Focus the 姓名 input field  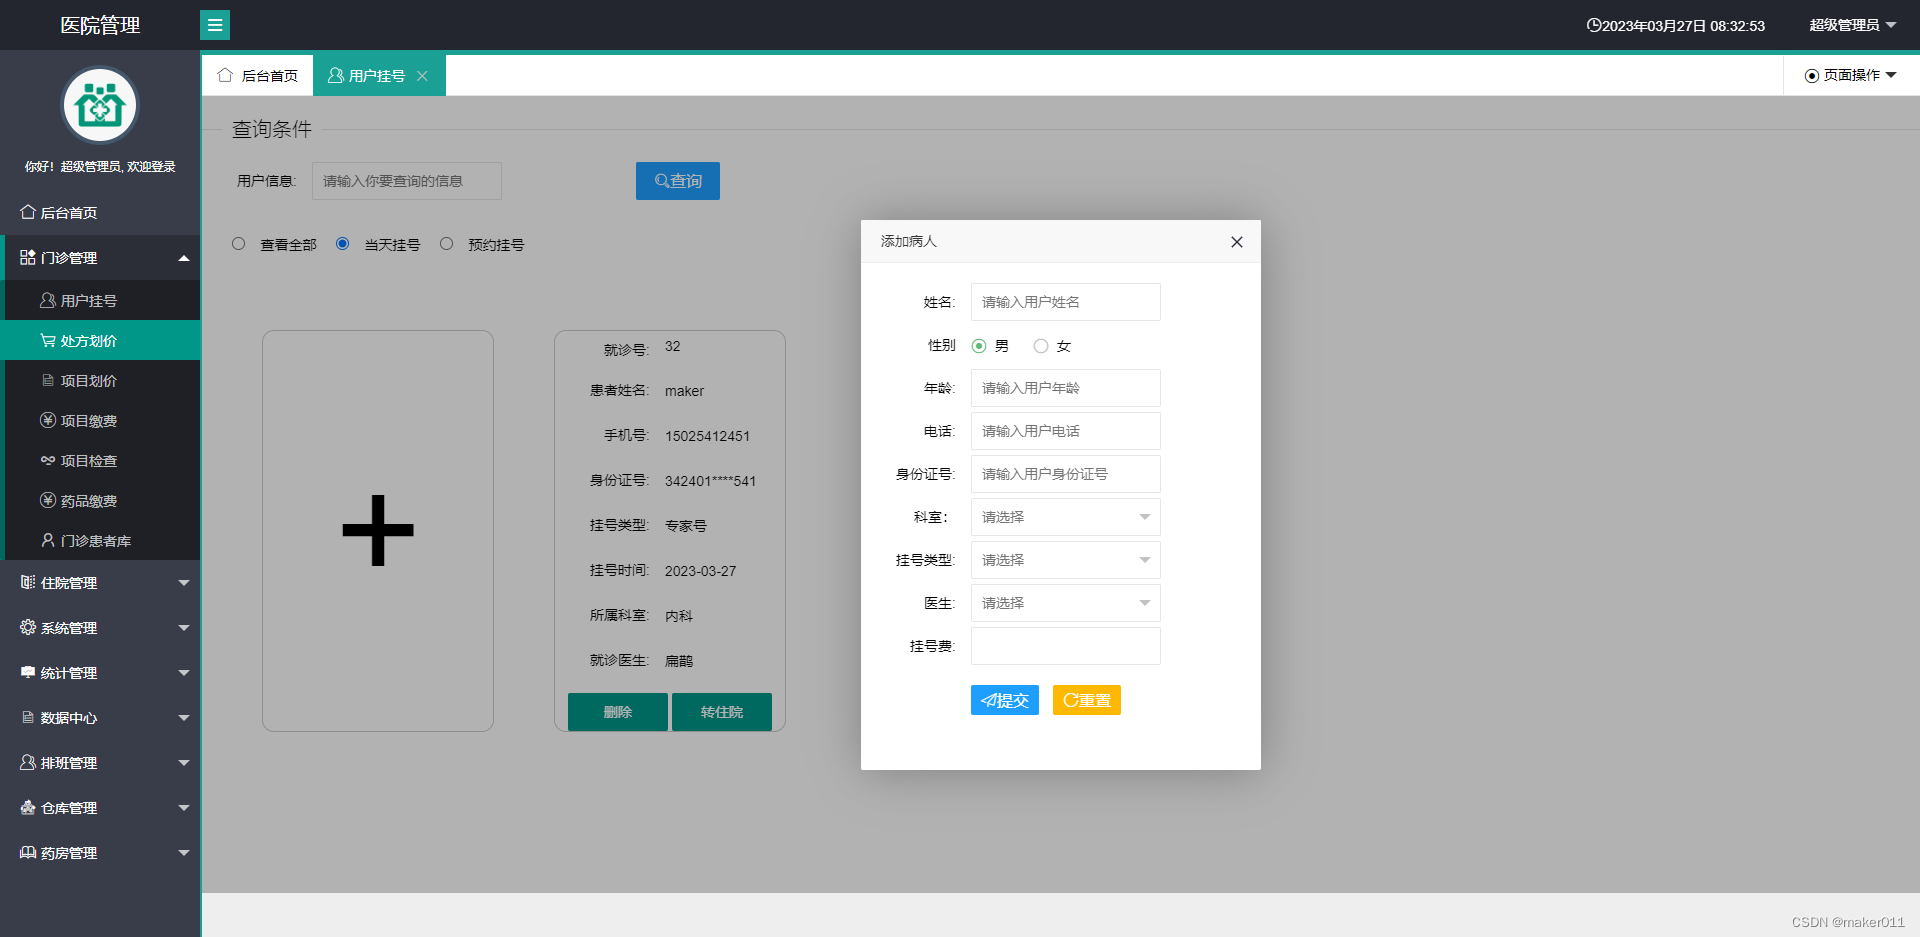[1066, 302]
